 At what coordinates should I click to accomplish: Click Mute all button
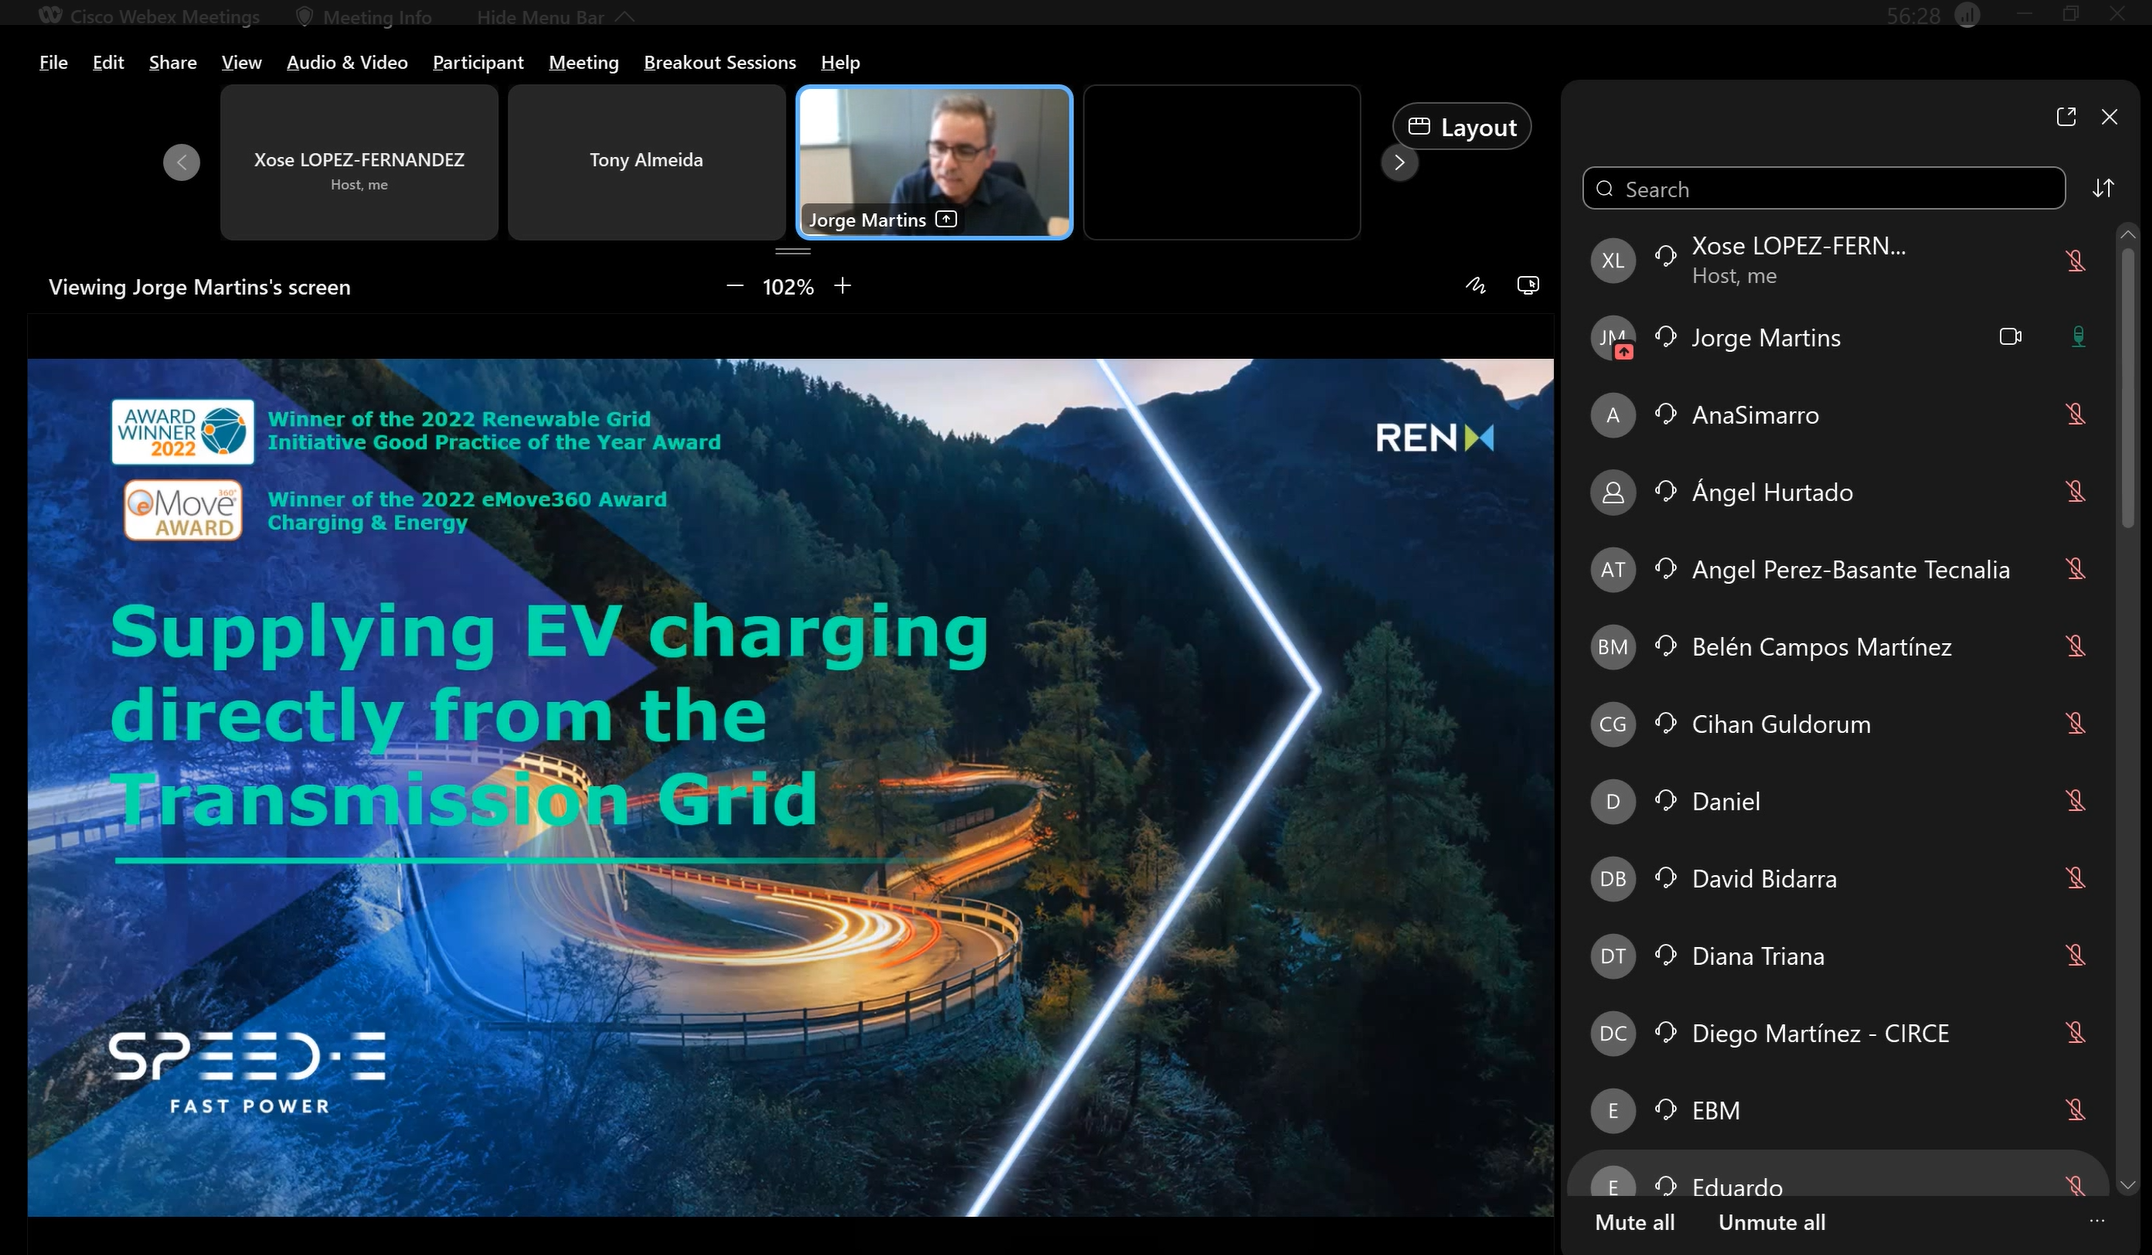coord(1634,1222)
